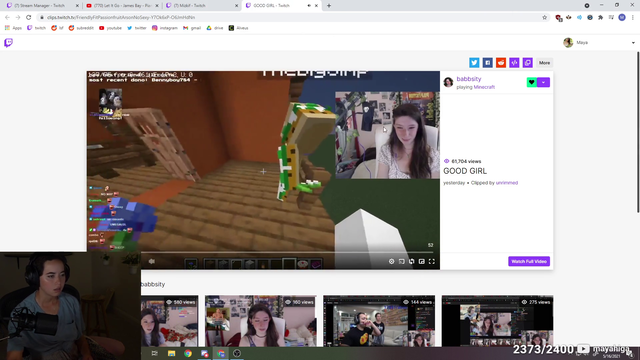Toggle clip player fullscreen

(x=431, y=261)
